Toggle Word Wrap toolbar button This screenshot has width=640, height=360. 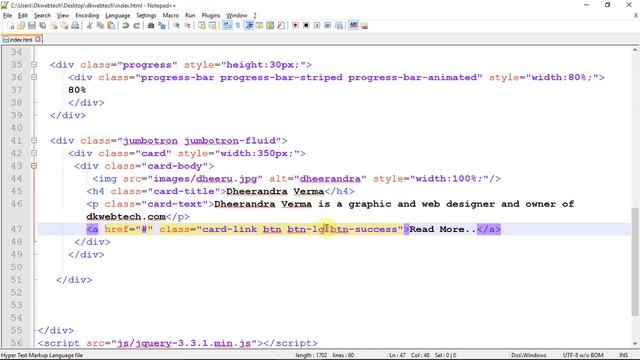227,26
